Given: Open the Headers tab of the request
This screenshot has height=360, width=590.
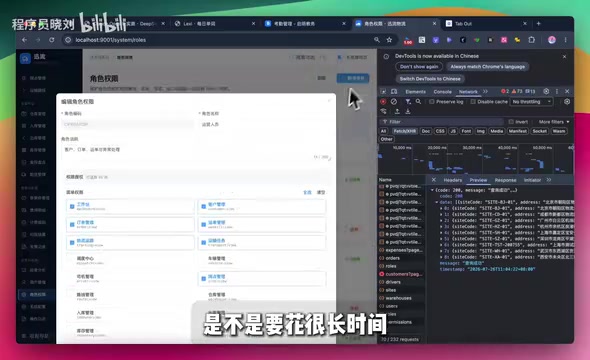Looking at the screenshot, I should [452, 180].
